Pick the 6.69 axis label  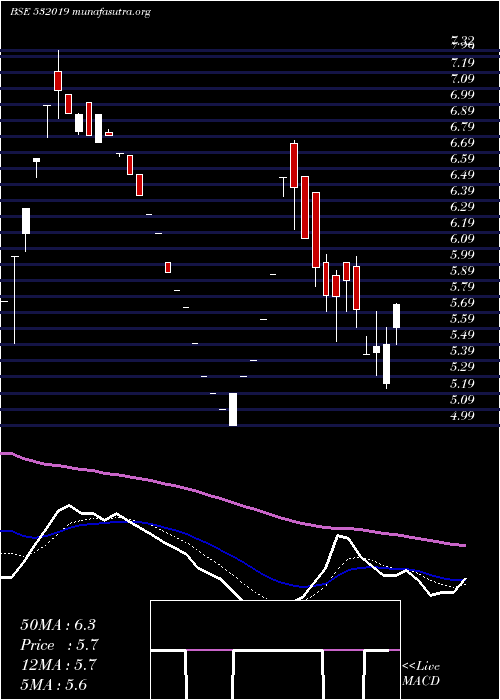[x=462, y=143]
